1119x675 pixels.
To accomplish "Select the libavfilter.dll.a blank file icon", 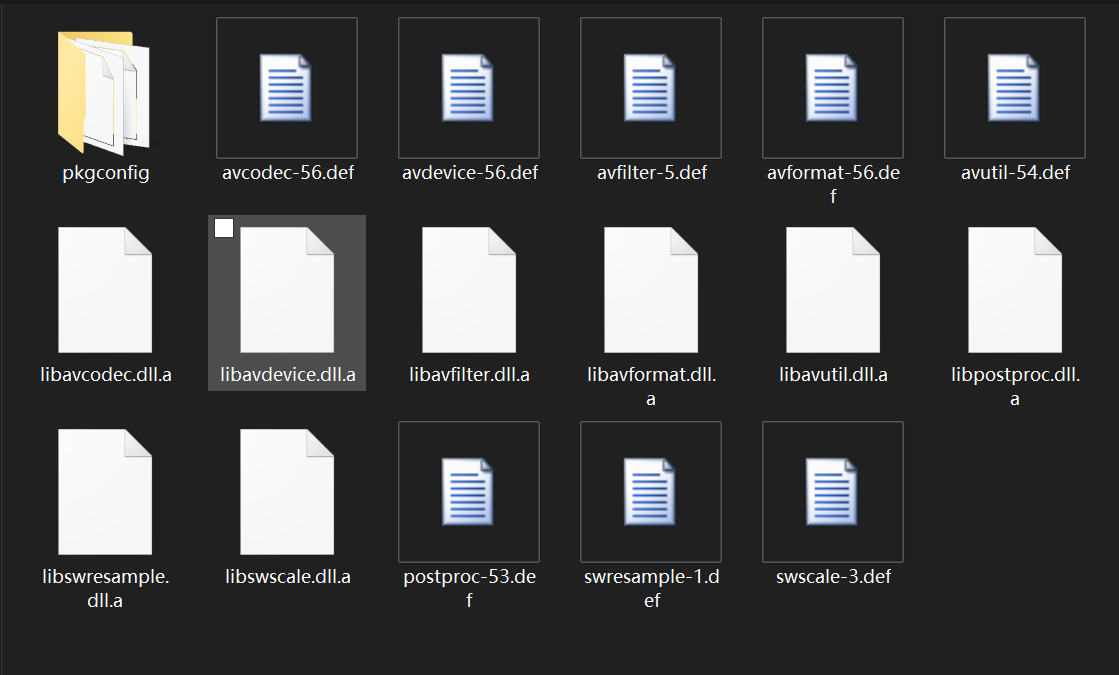I will click(x=469, y=290).
